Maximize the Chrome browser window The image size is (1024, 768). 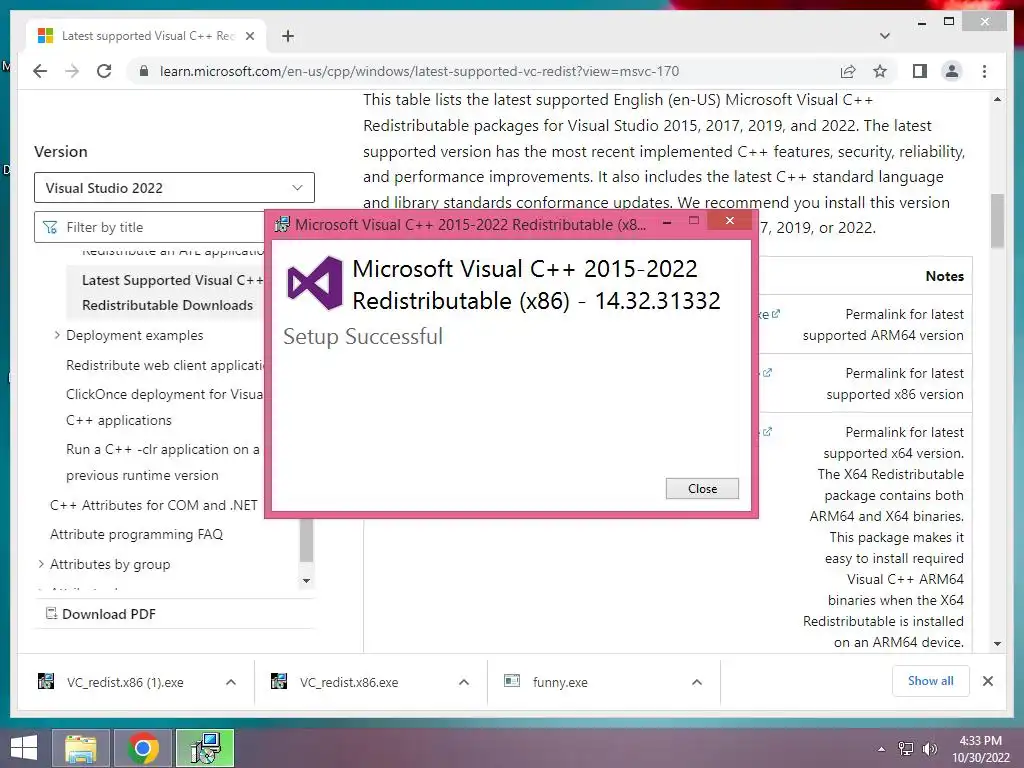pyautogui.click(x=949, y=22)
